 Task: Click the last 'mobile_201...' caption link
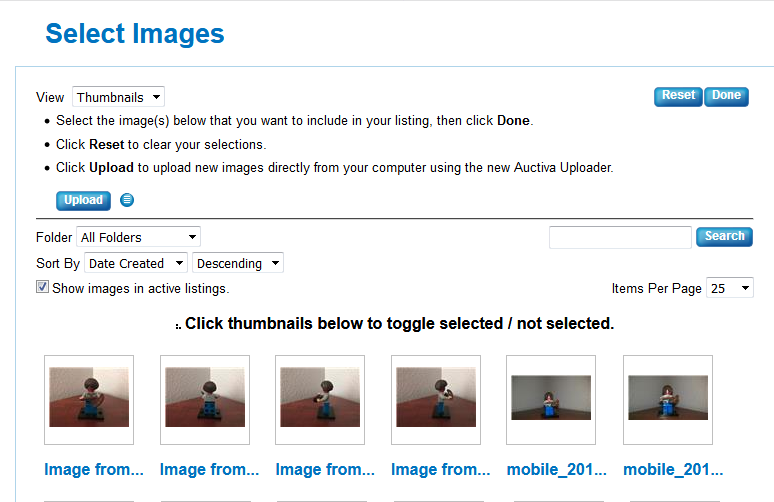pyautogui.click(x=673, y=469)
